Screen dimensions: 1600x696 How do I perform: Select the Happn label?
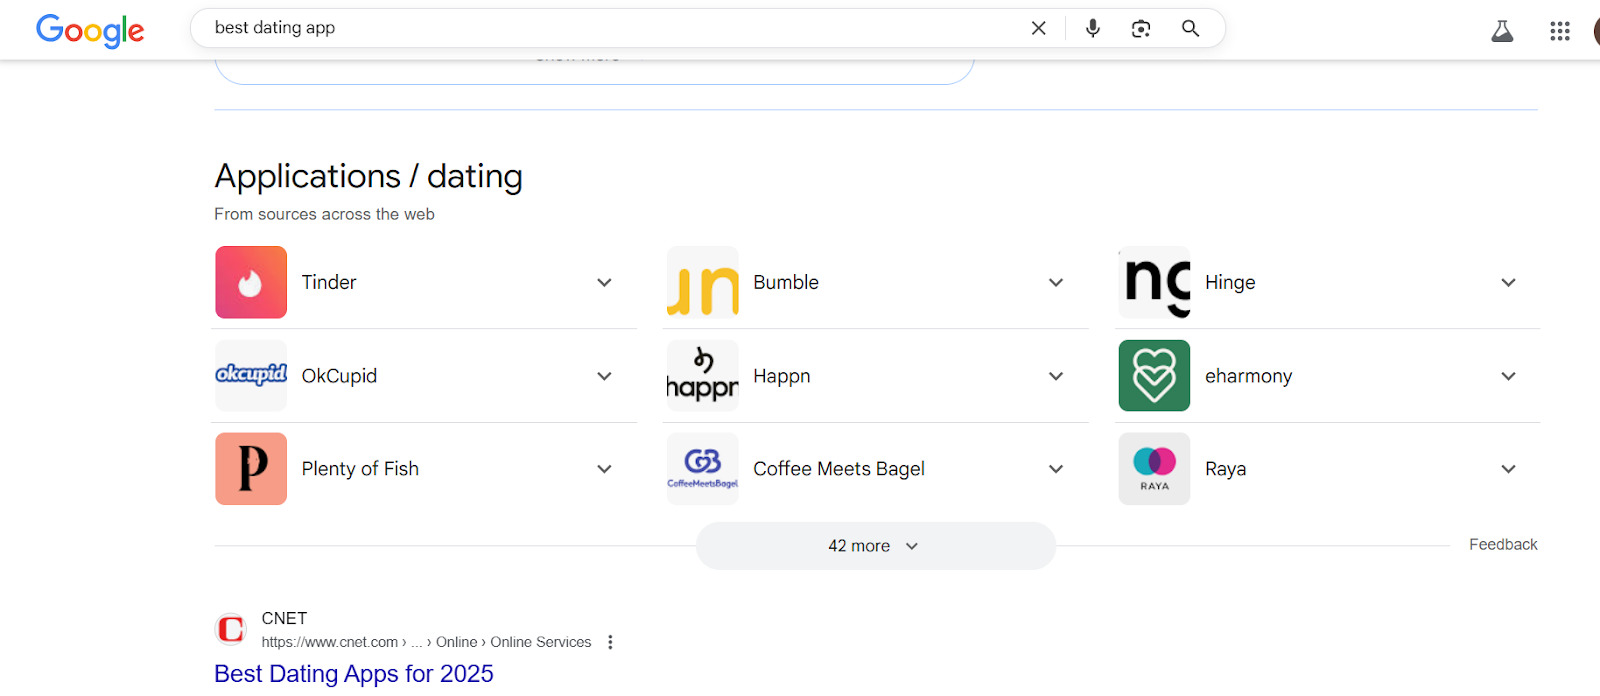(x=782, y=376)
